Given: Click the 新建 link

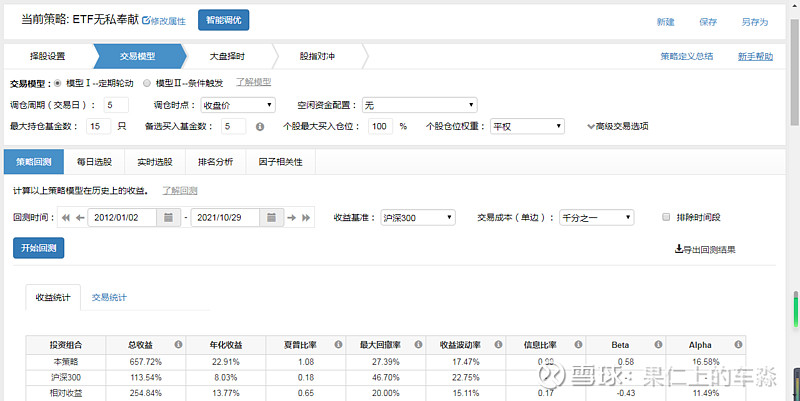Looking at the screenshot, I should pos(666,22).
